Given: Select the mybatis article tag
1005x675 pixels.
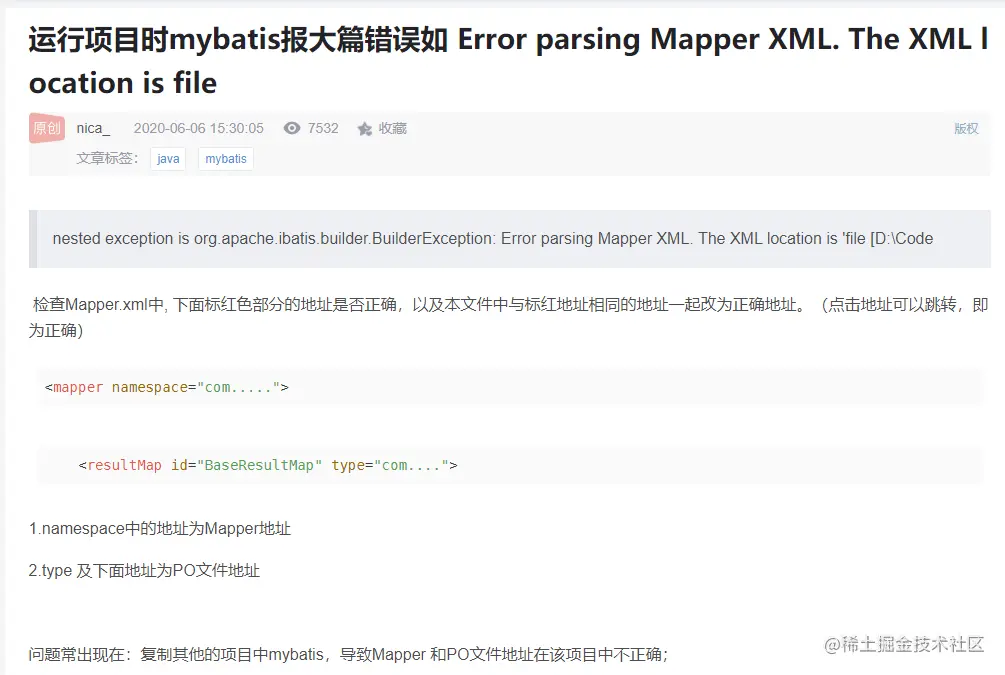Looking at the screenshot, I should pos(226,158).
